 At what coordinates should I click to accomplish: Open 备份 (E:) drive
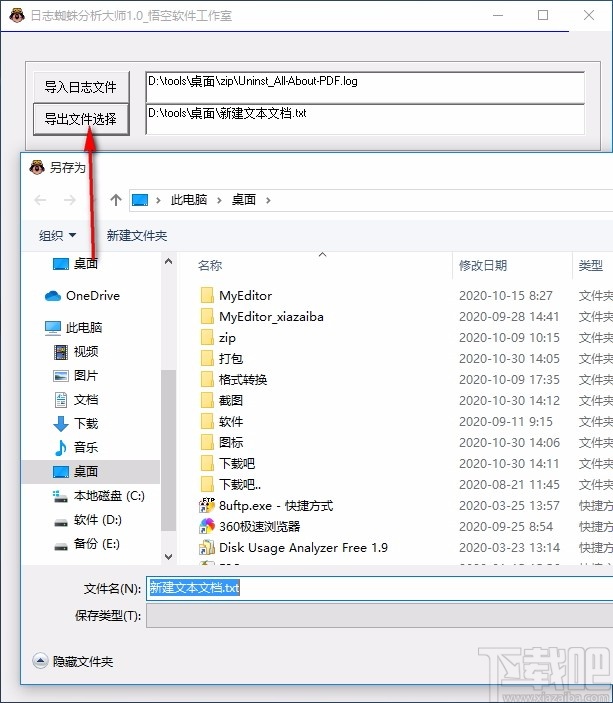pos(96,544)
